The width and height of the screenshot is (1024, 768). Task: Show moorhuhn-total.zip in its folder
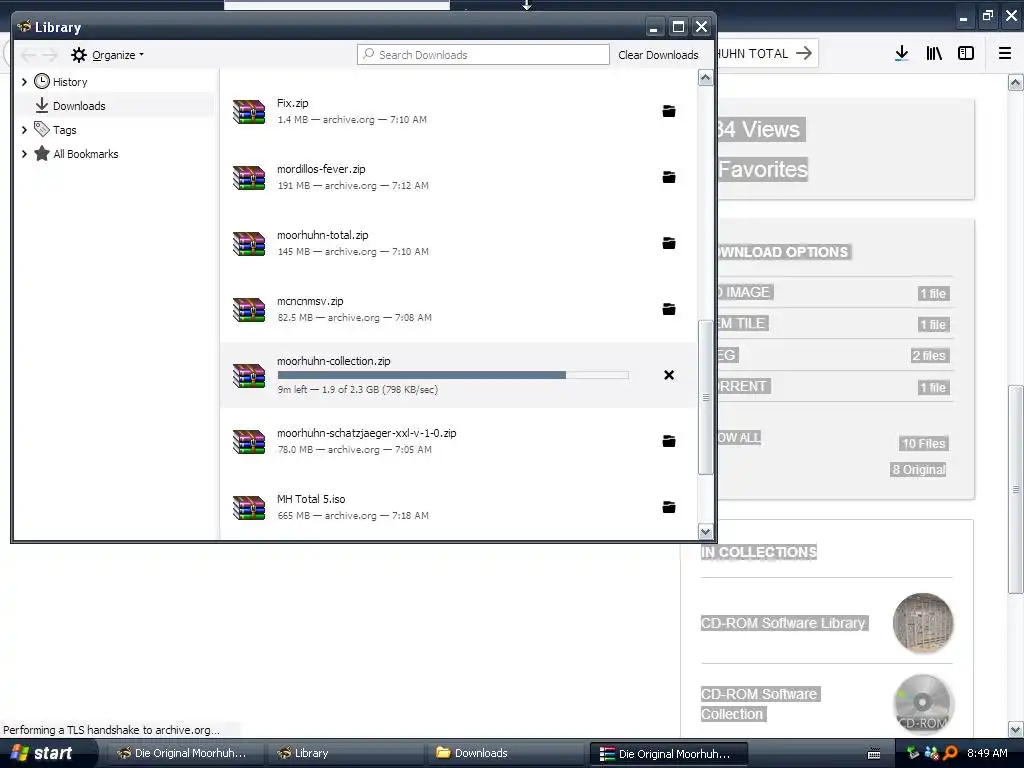point(669,243)
